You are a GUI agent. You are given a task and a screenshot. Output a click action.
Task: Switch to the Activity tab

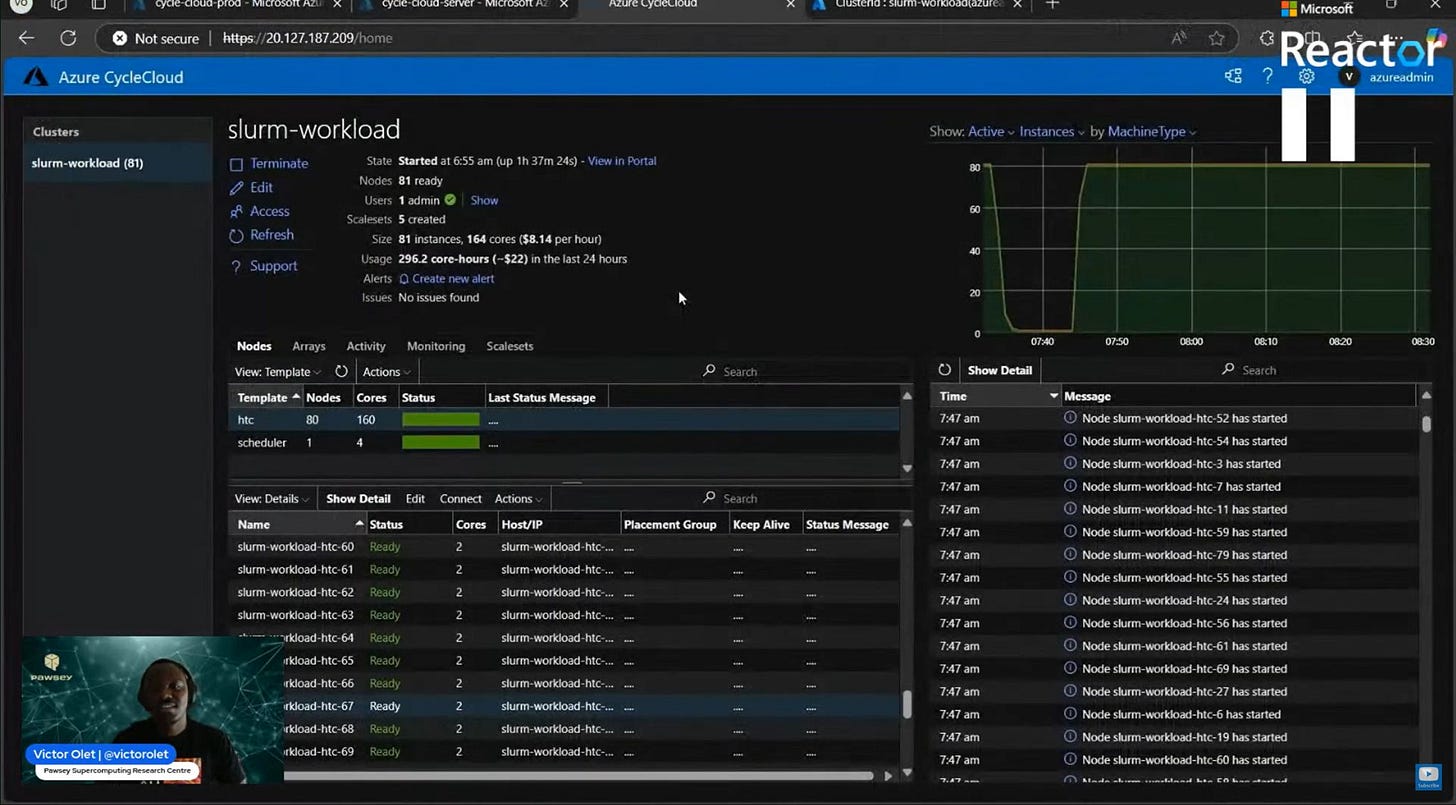366,346
